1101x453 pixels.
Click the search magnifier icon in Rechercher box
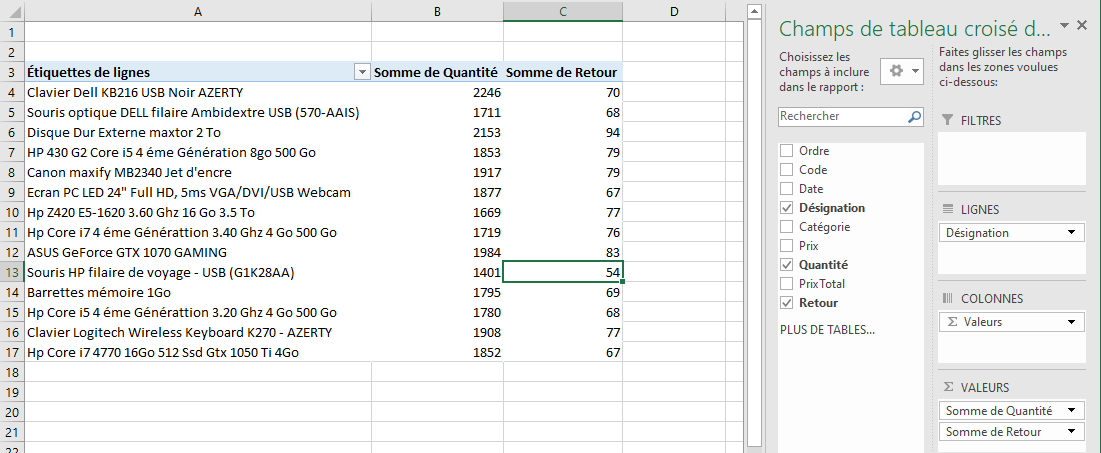(x=914, y=117)
